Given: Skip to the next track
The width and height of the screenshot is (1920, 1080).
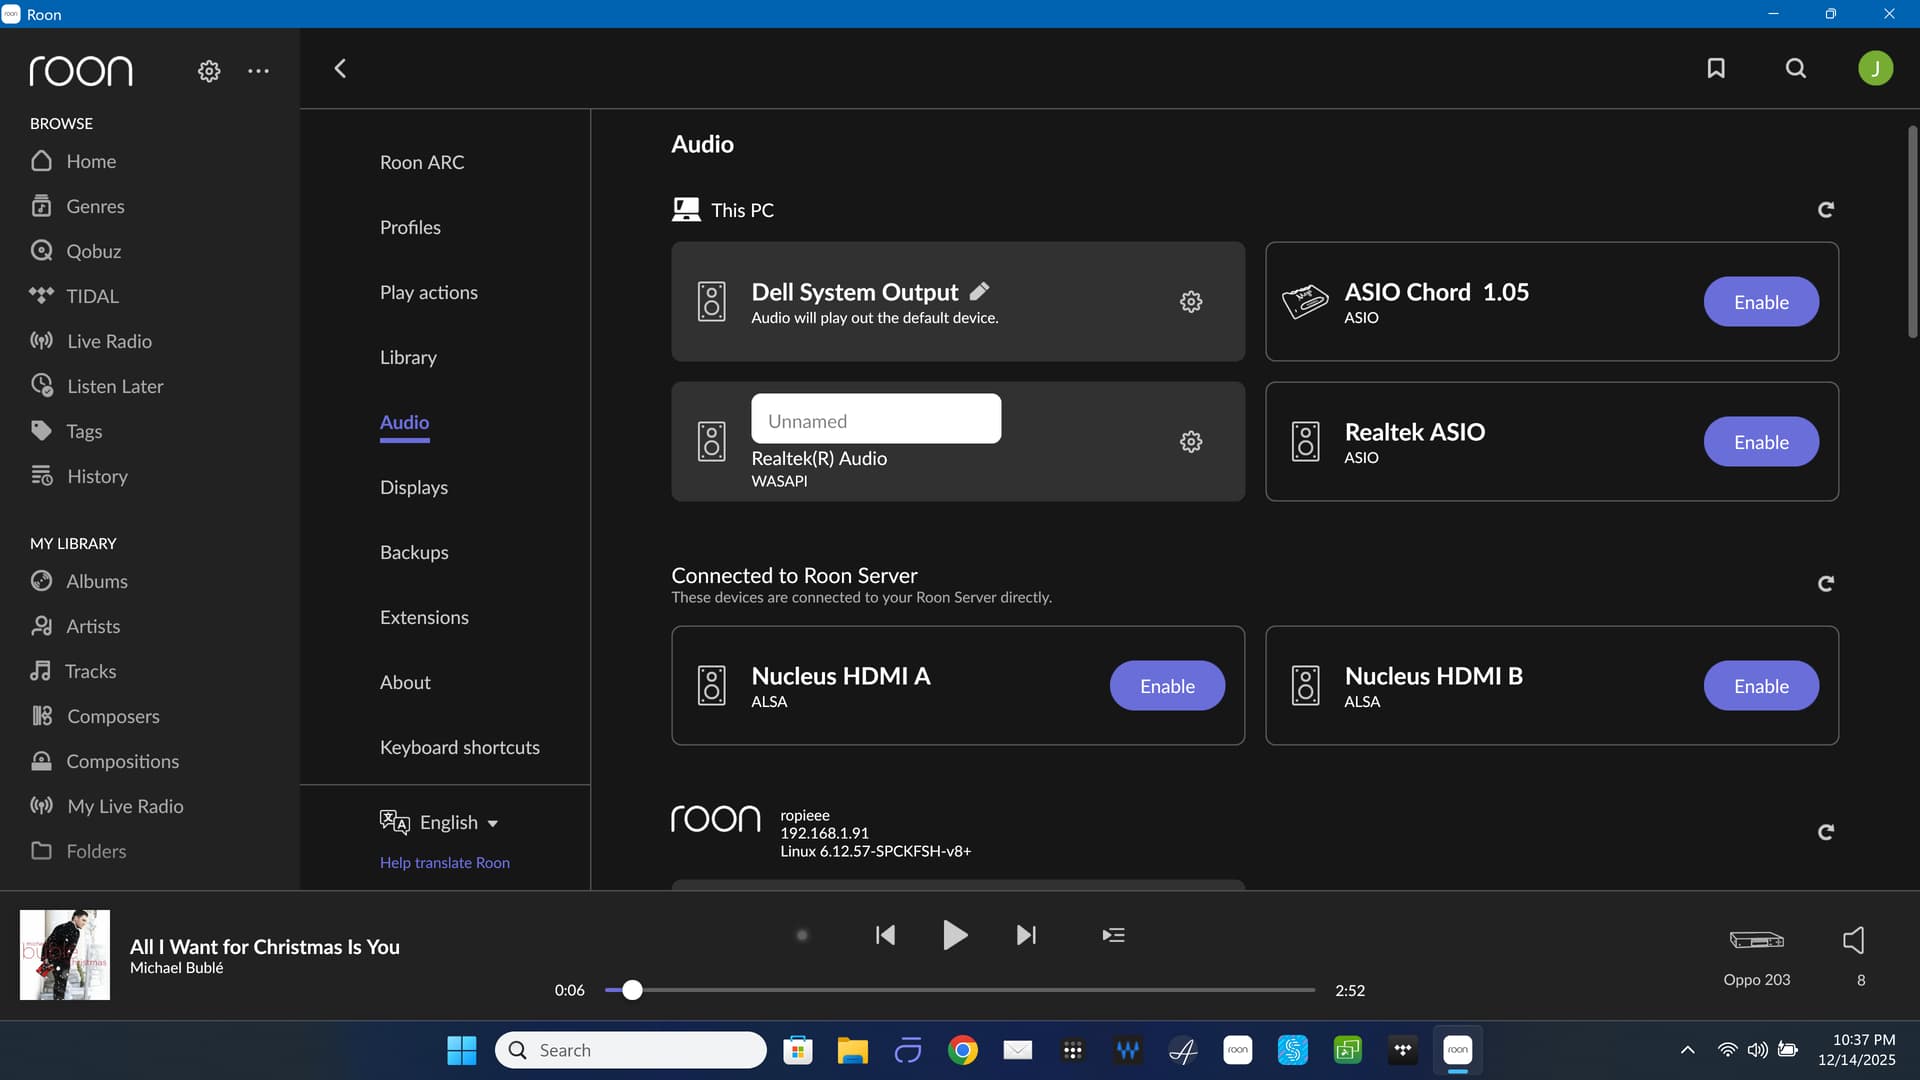Looking at the screenshot, I should tap(1026, 935).
